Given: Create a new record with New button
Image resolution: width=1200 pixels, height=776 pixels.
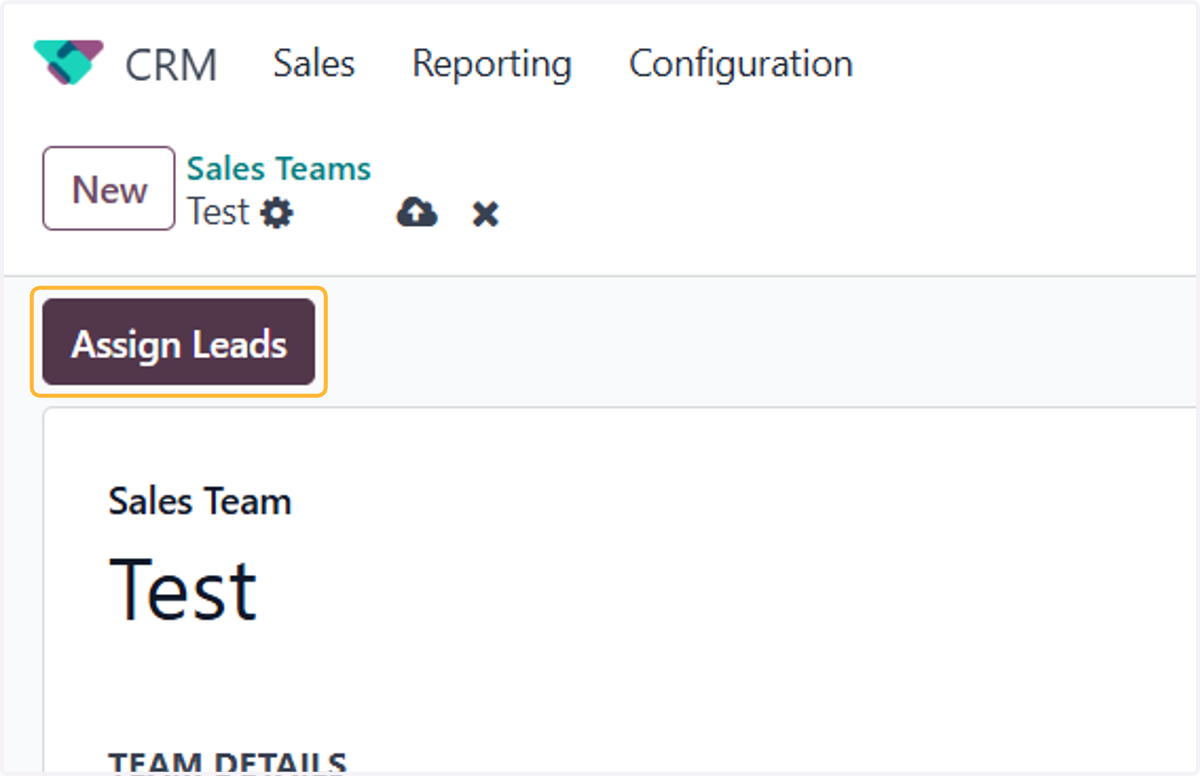Looking at the screenshot, I should pos(109,188).
